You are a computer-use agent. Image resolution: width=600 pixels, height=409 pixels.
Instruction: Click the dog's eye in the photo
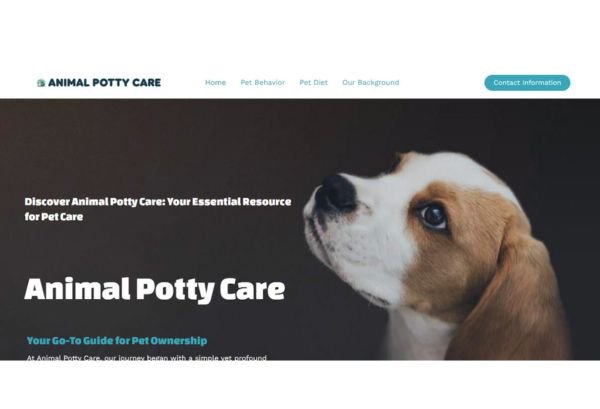click(433, 216)
